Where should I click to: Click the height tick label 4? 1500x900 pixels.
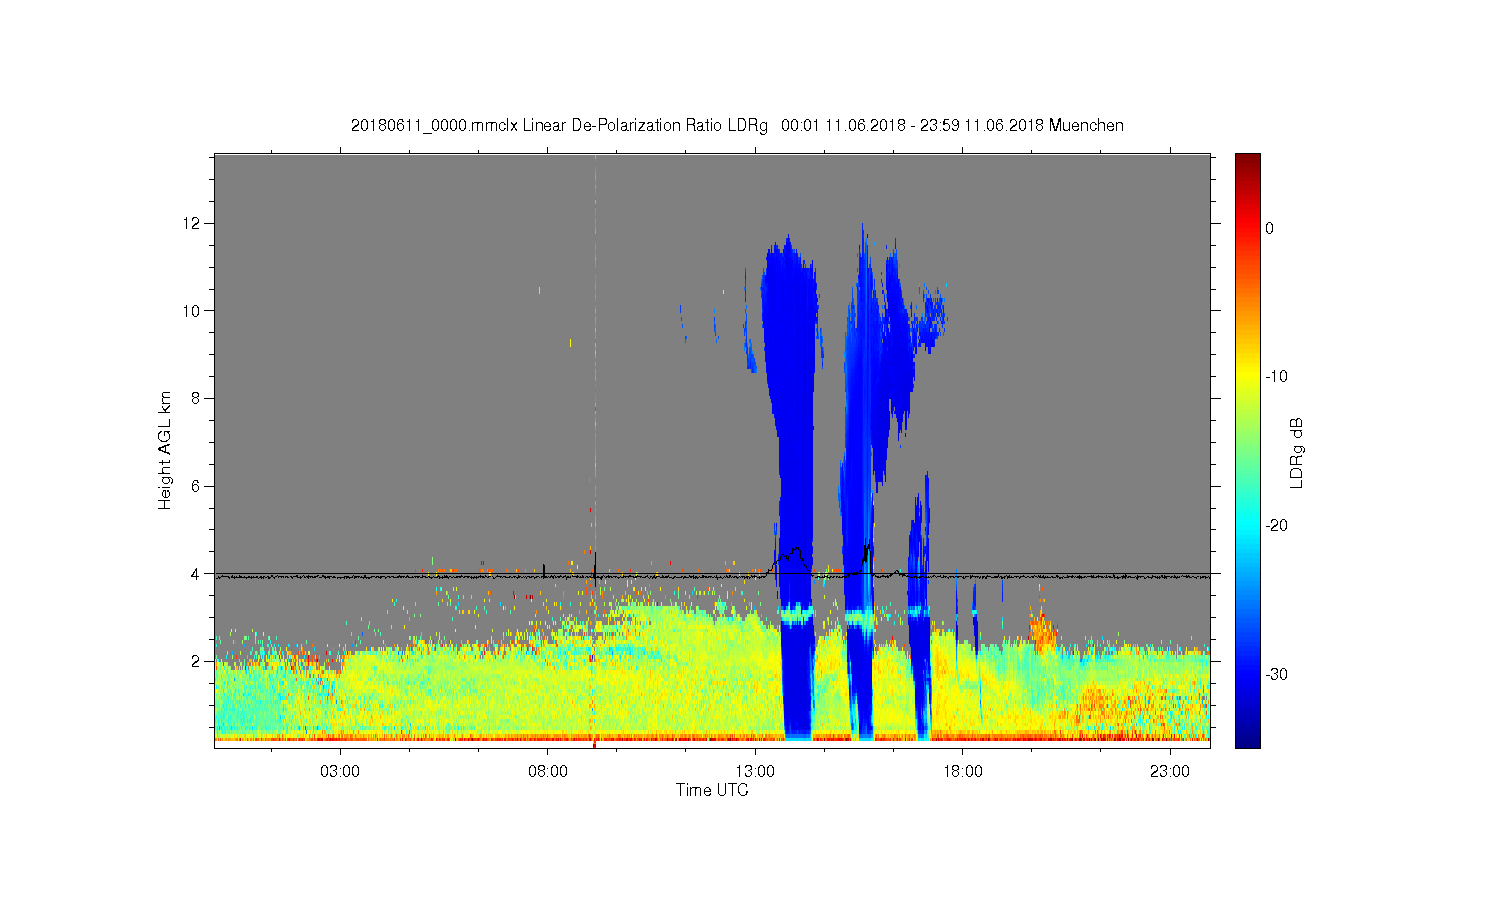[x=197, y=574]
